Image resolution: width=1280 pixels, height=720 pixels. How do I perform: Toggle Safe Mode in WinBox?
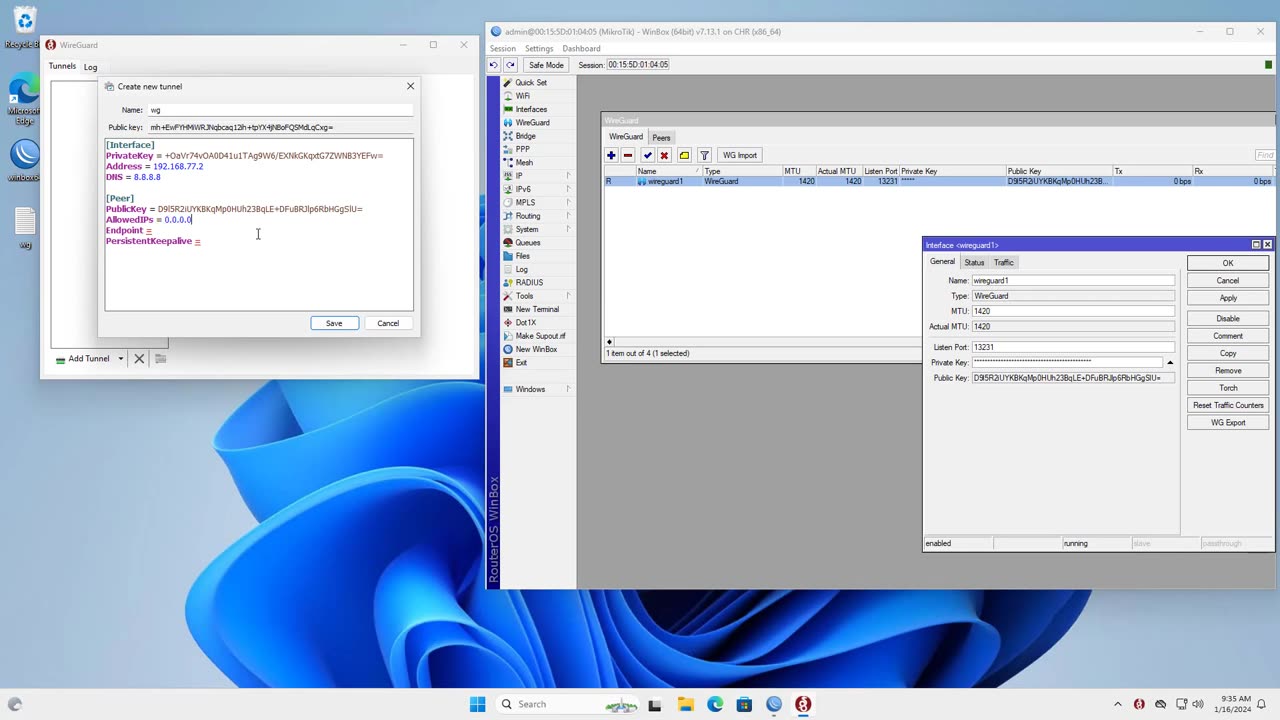[546, 65]
